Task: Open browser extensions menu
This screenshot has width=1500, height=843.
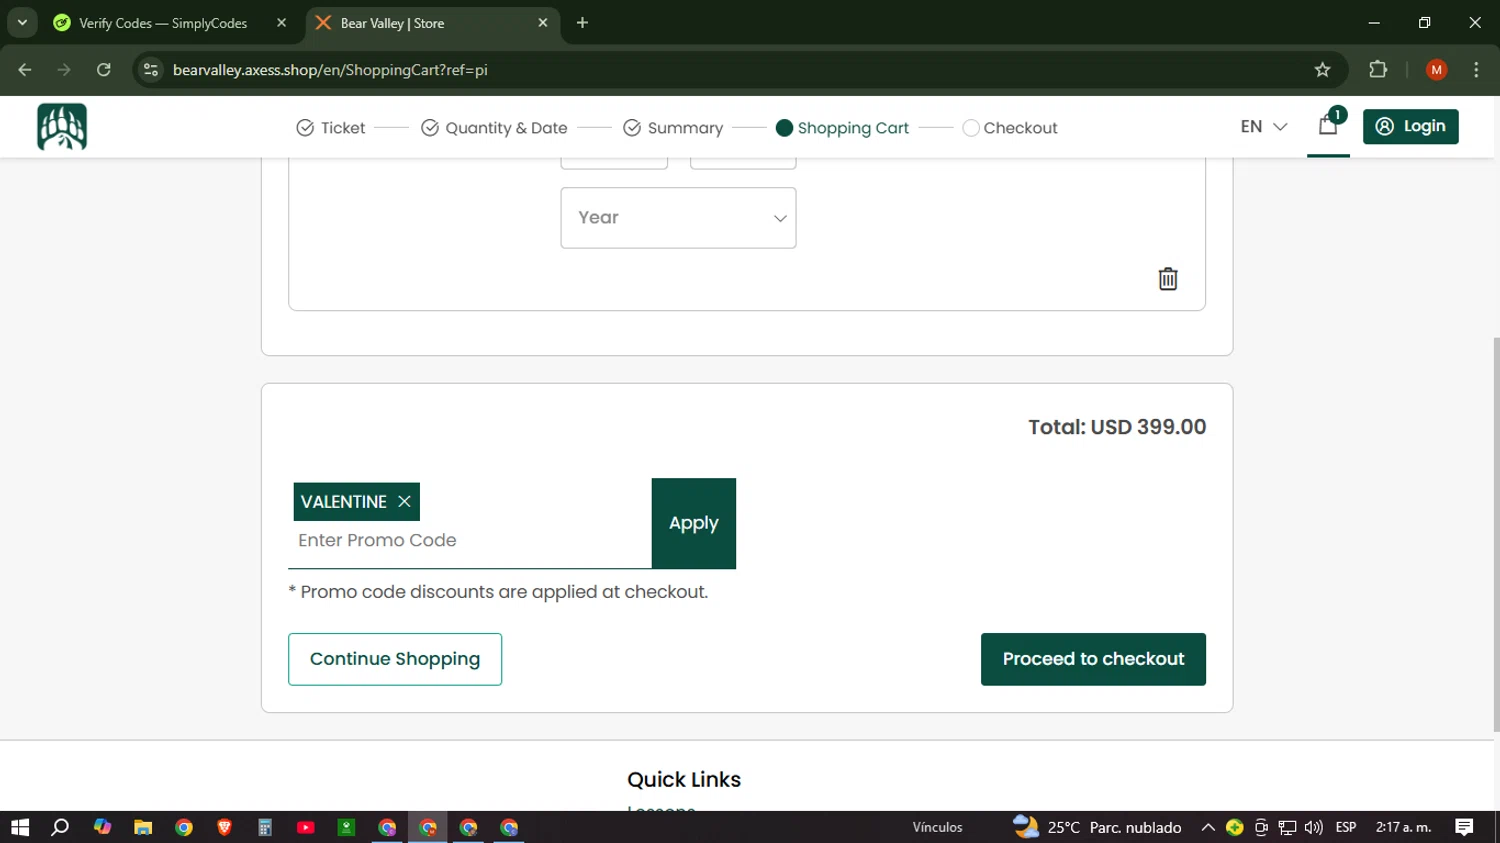Action: coord(1378,70)
